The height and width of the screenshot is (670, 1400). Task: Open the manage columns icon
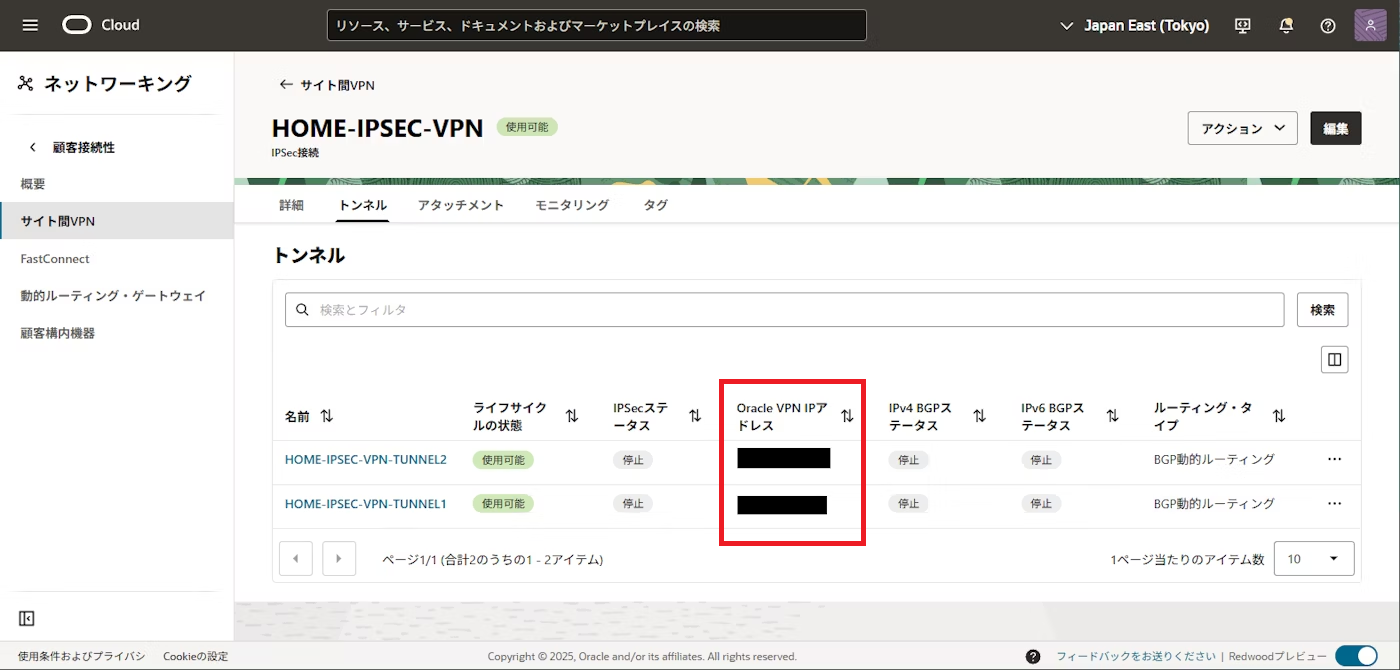(1334, 359)
